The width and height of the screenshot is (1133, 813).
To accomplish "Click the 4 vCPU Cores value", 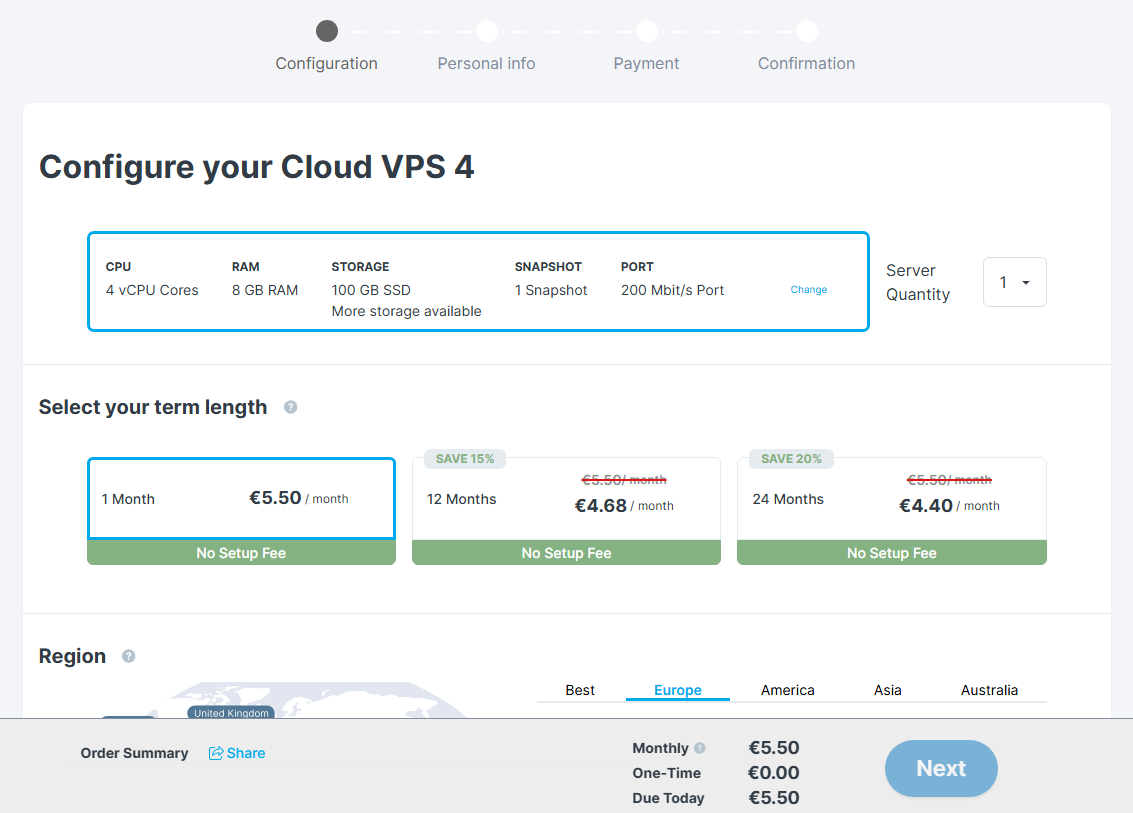I will point(152,290).
